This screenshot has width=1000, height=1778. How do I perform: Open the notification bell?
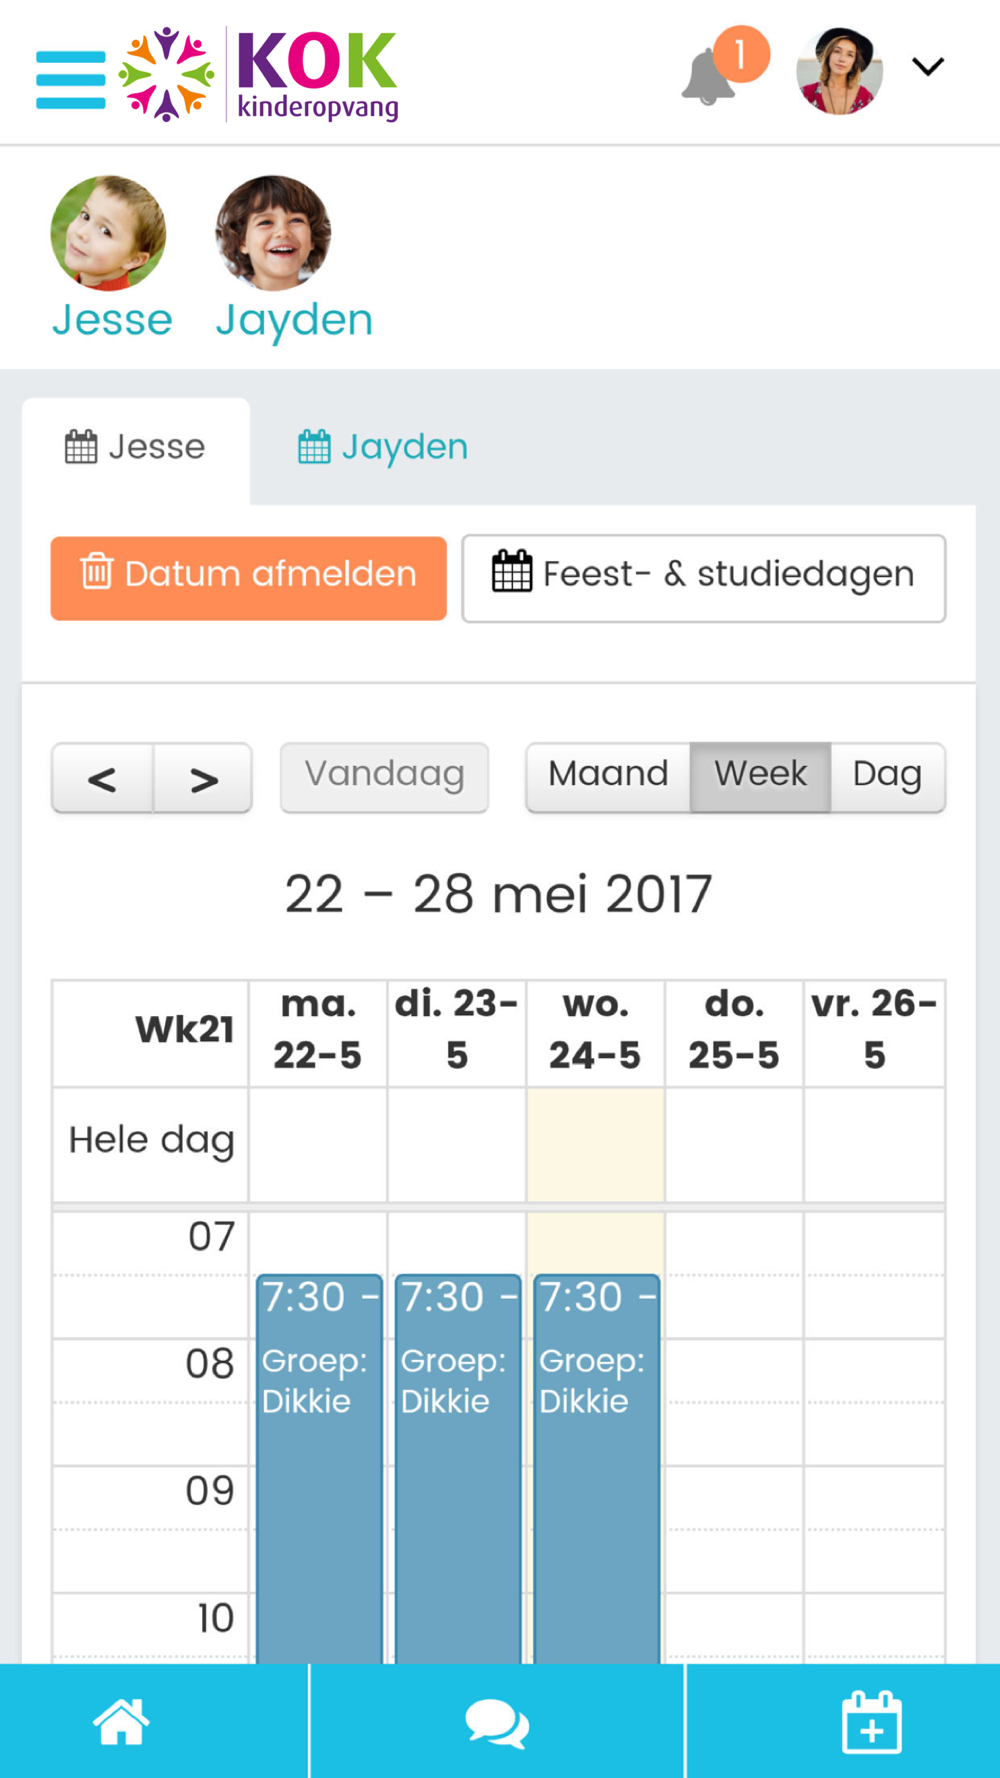pyautogui.click(x=708, y=76)
